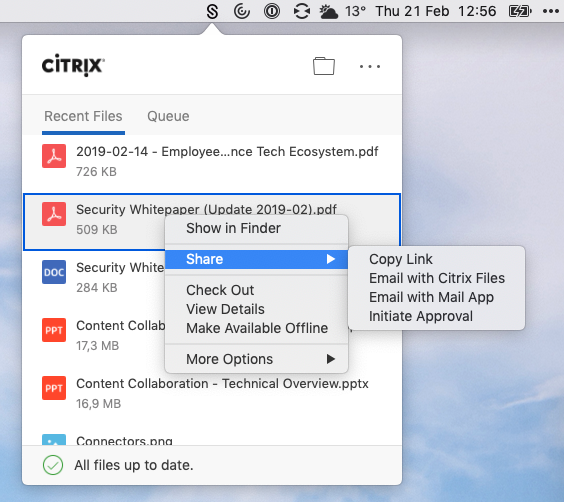The height and width of the screenshot is (502, 564).
Task: Click the Citrix logo
Action: (x=73, y=65)
